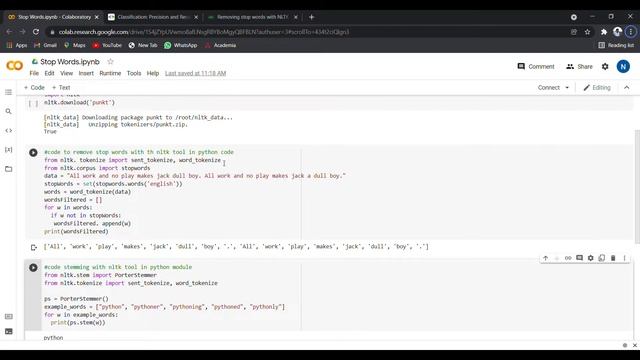The image size is (640, 360).
Task: Open Chrome menu three dots
Action: pyautogui.click(x=631, y=32)
